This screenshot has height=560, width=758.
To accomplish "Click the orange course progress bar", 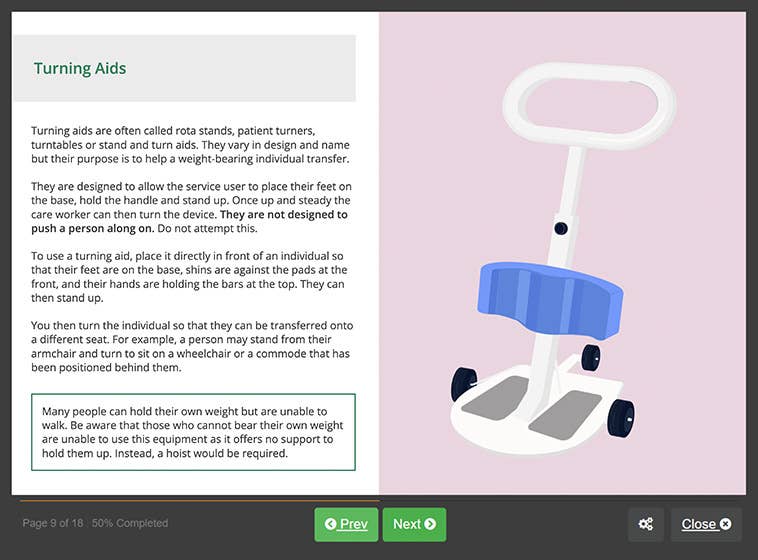I will pos(199,500).
